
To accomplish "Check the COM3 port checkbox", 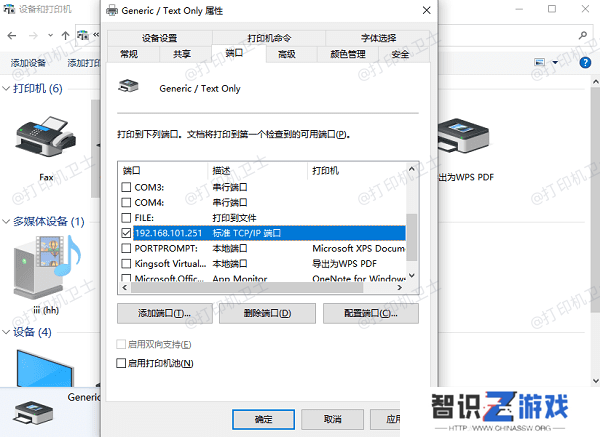I will coord(126,187).
